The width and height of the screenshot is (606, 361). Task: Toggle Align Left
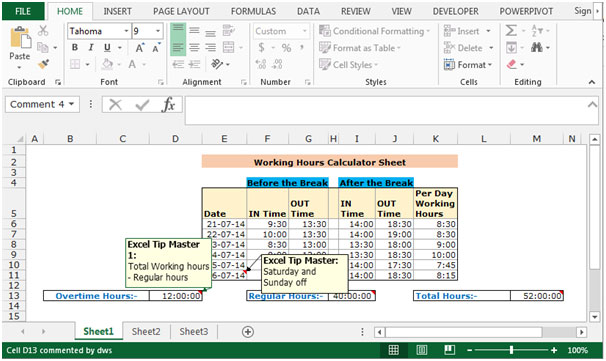tap(178, 48)
